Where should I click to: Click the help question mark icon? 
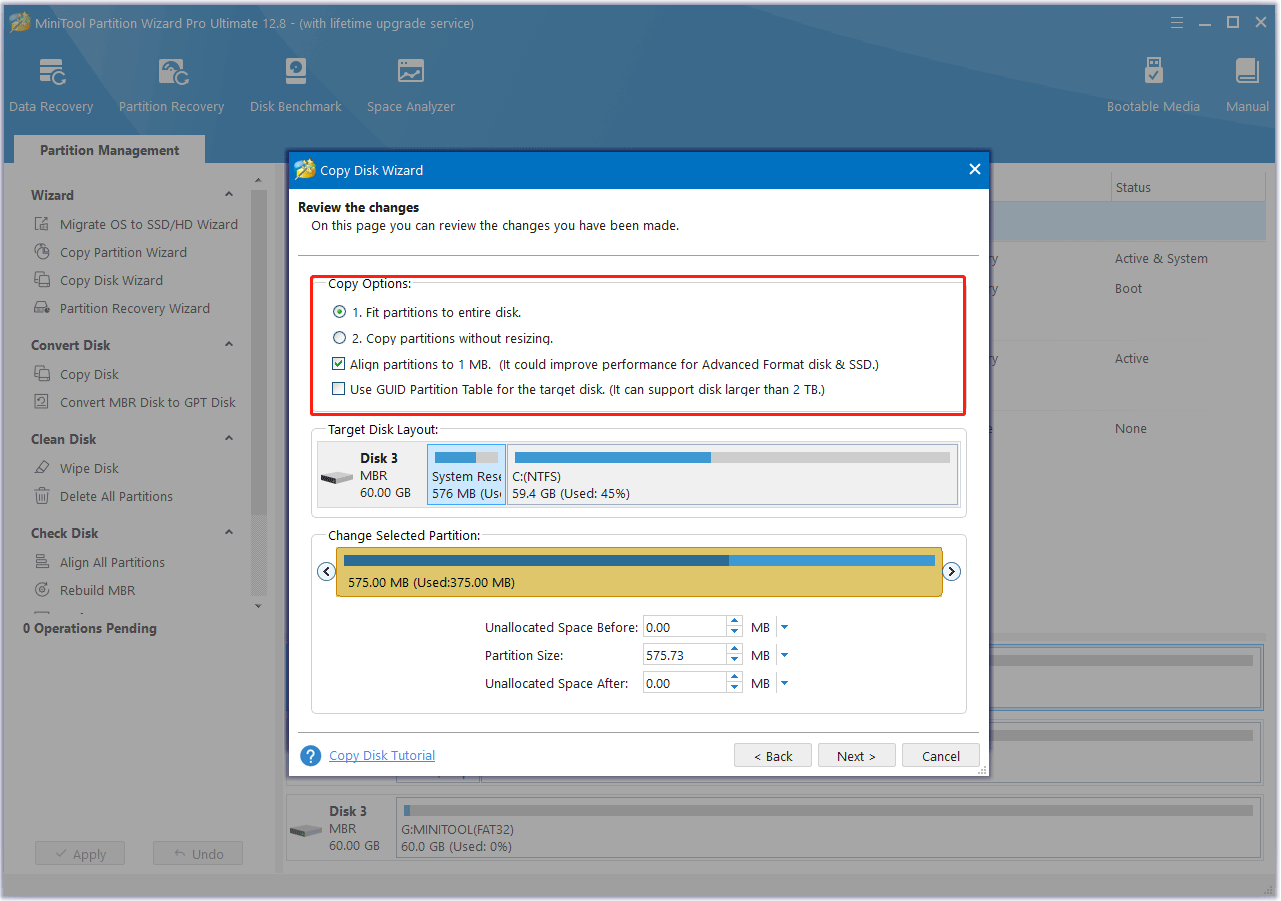(x=311, y=755)
